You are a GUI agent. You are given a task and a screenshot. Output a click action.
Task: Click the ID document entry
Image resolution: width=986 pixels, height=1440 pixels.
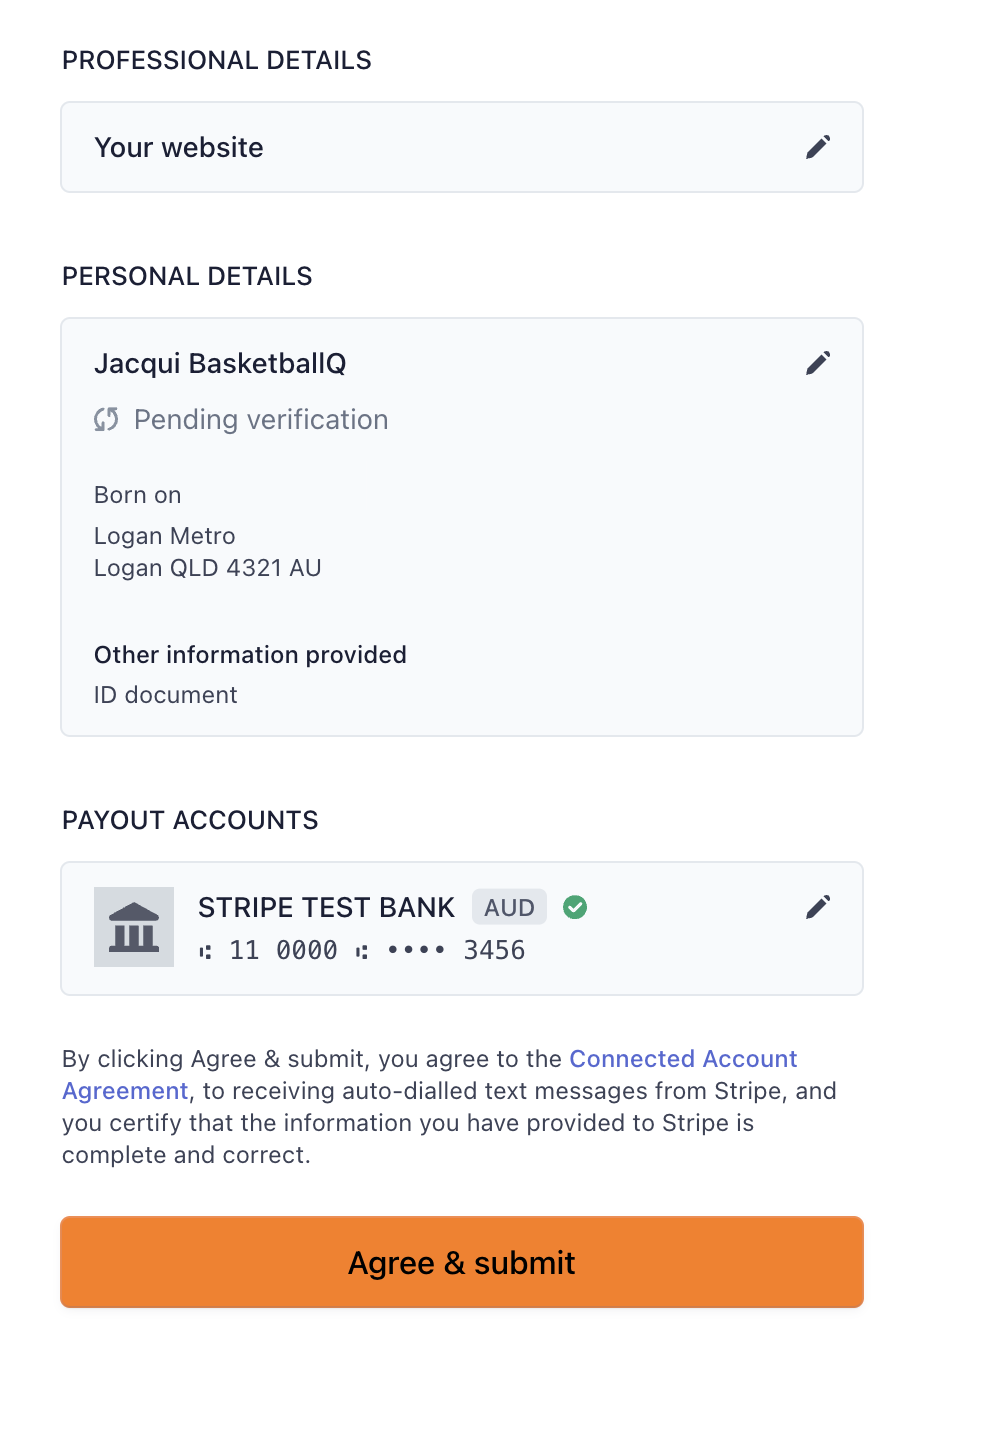coord(166,695)
